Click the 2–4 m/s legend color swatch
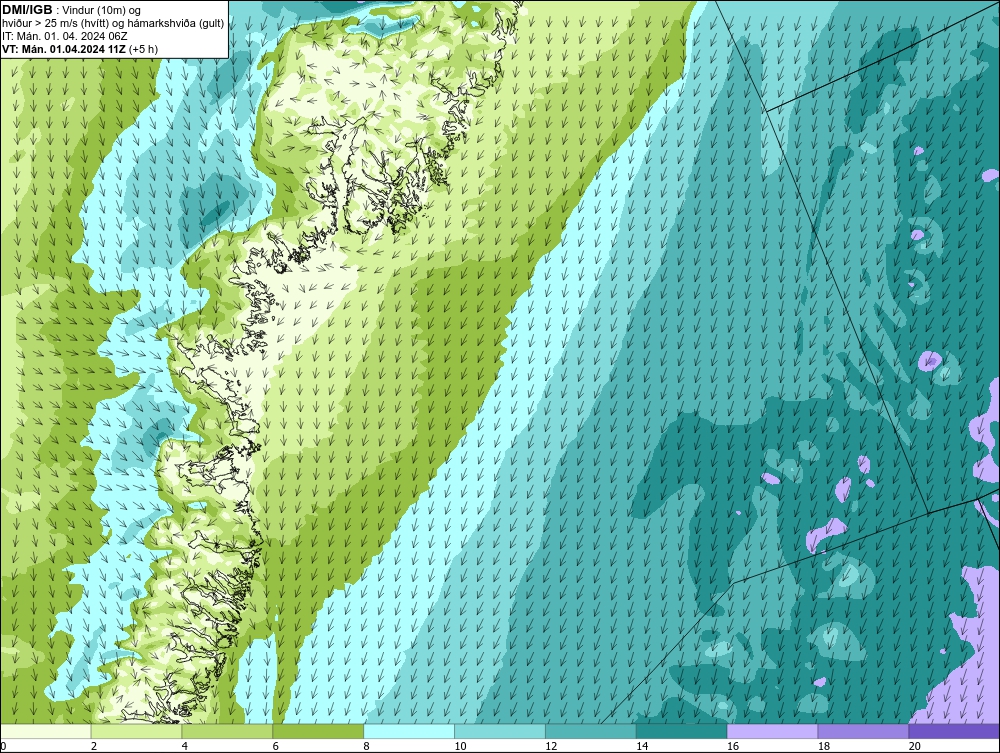Image resolution: width=1000 pixels, height=753 pixels. point(136,731)
